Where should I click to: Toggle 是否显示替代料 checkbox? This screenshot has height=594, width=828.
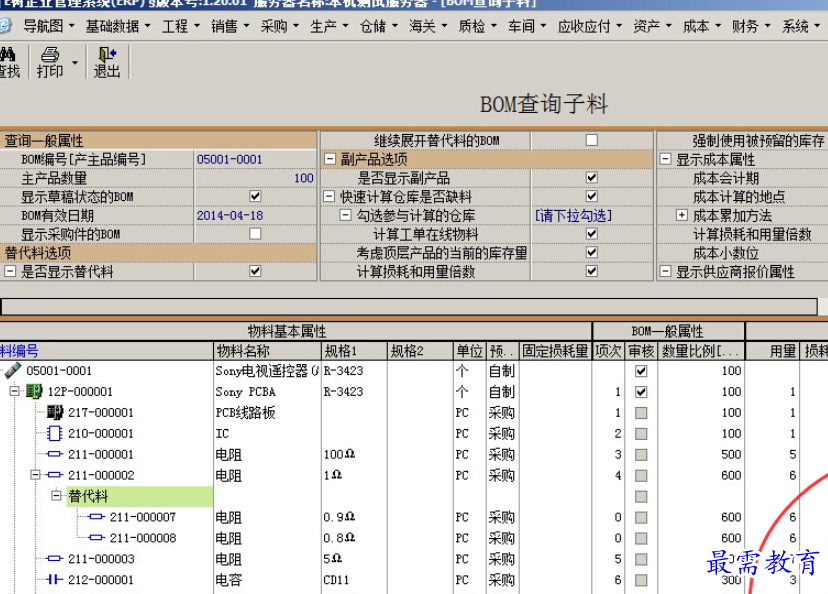click(255, 271)
